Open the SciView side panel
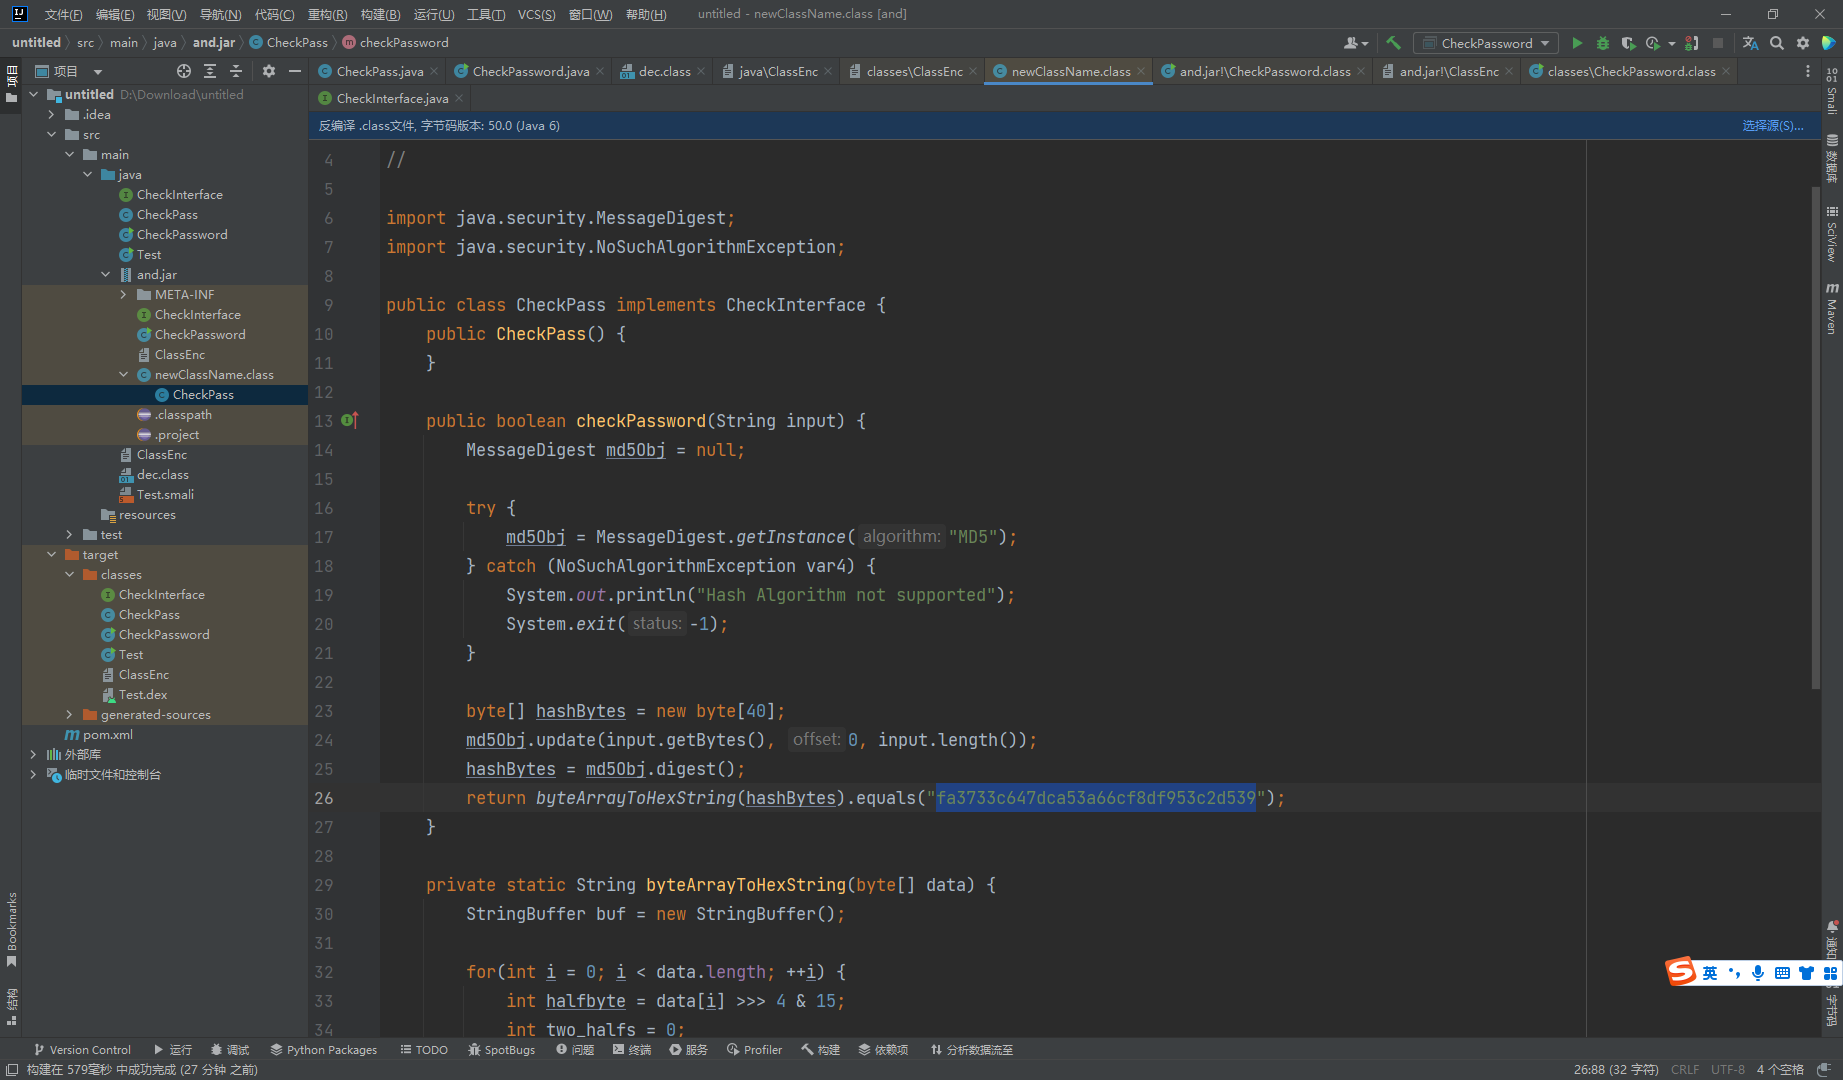The height and width of the screenshot is (1080, 1843). coord(1832,234)
